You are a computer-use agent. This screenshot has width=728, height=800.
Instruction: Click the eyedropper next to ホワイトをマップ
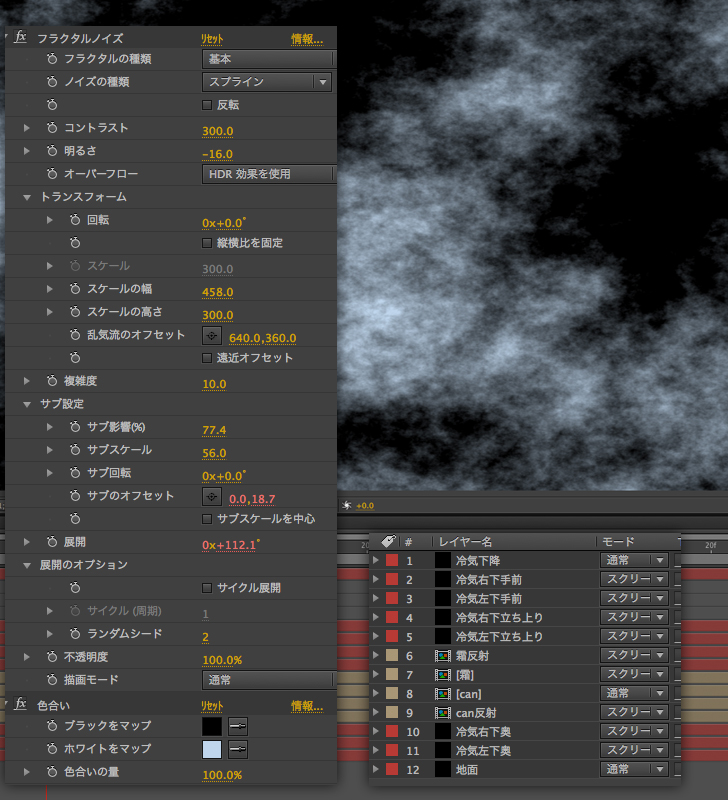(238, 749)
